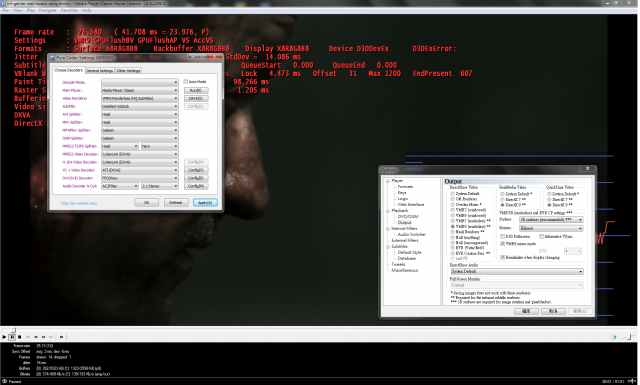
Task: Click the volume slider handle
Action: pos(629,337)
